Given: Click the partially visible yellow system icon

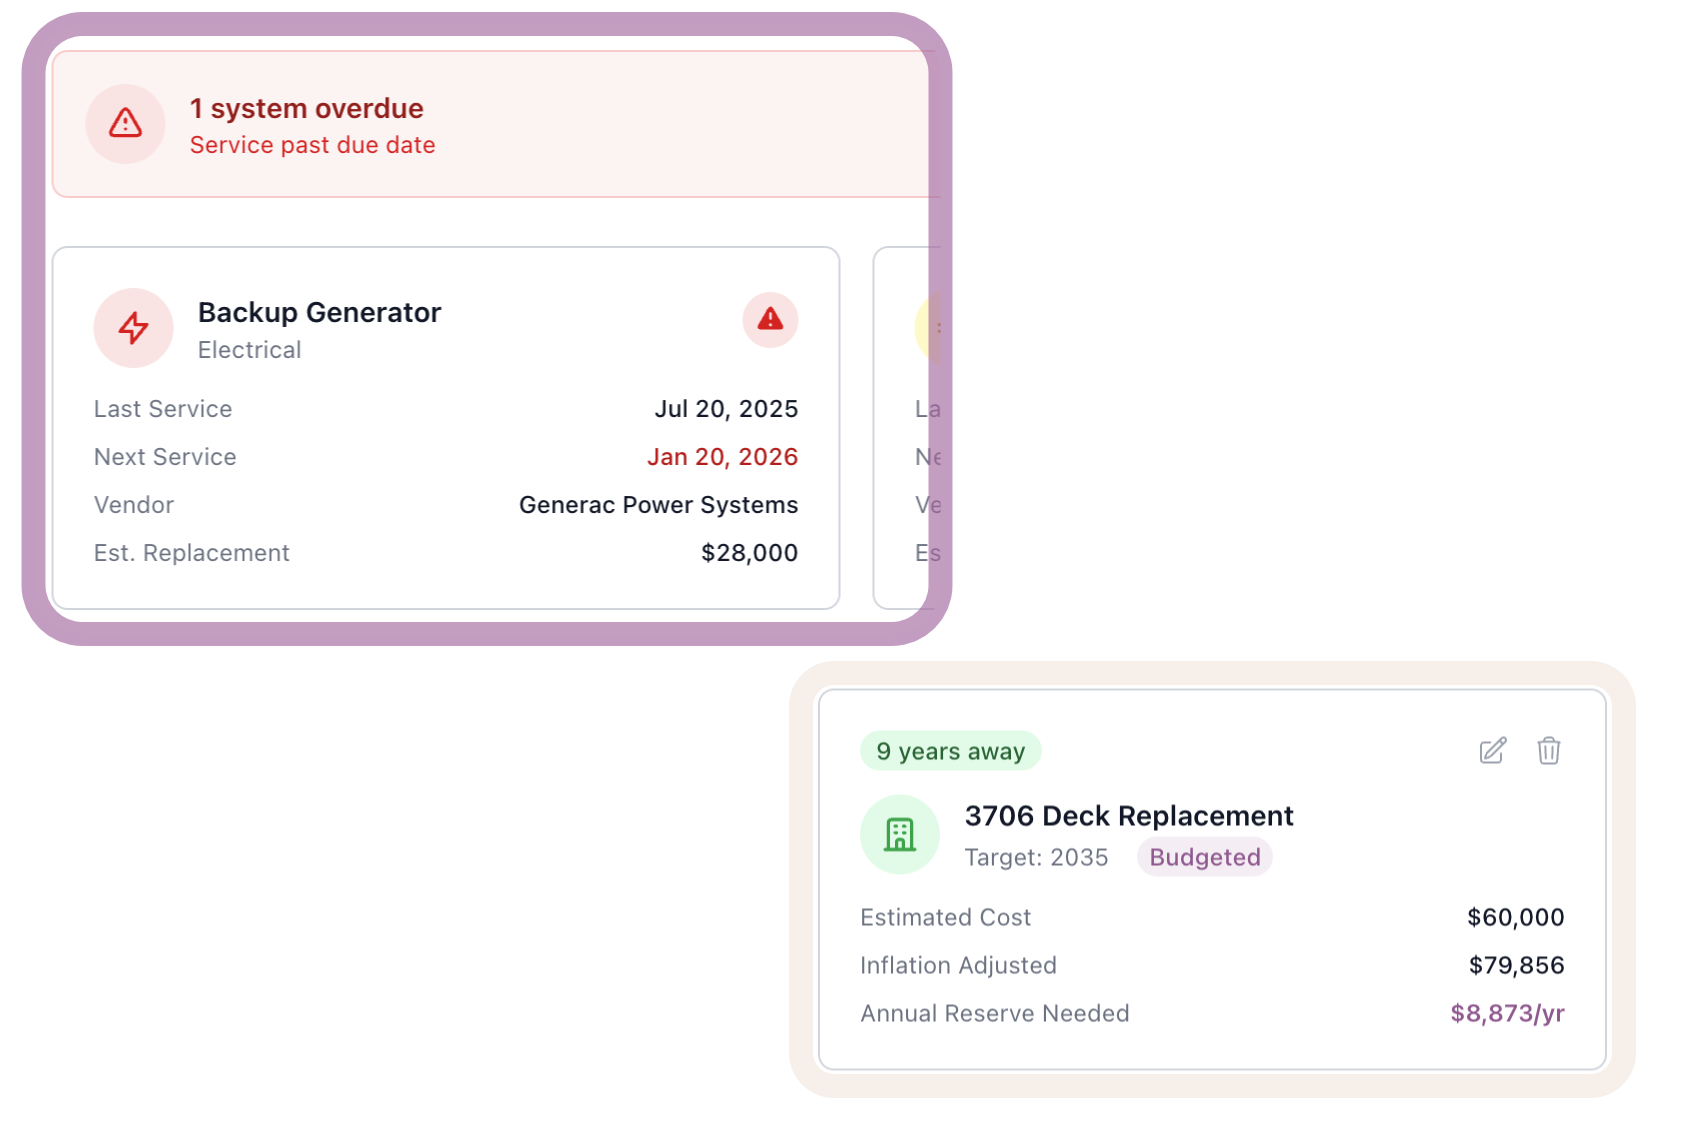Looking at the screenshot, I should 928,328.
